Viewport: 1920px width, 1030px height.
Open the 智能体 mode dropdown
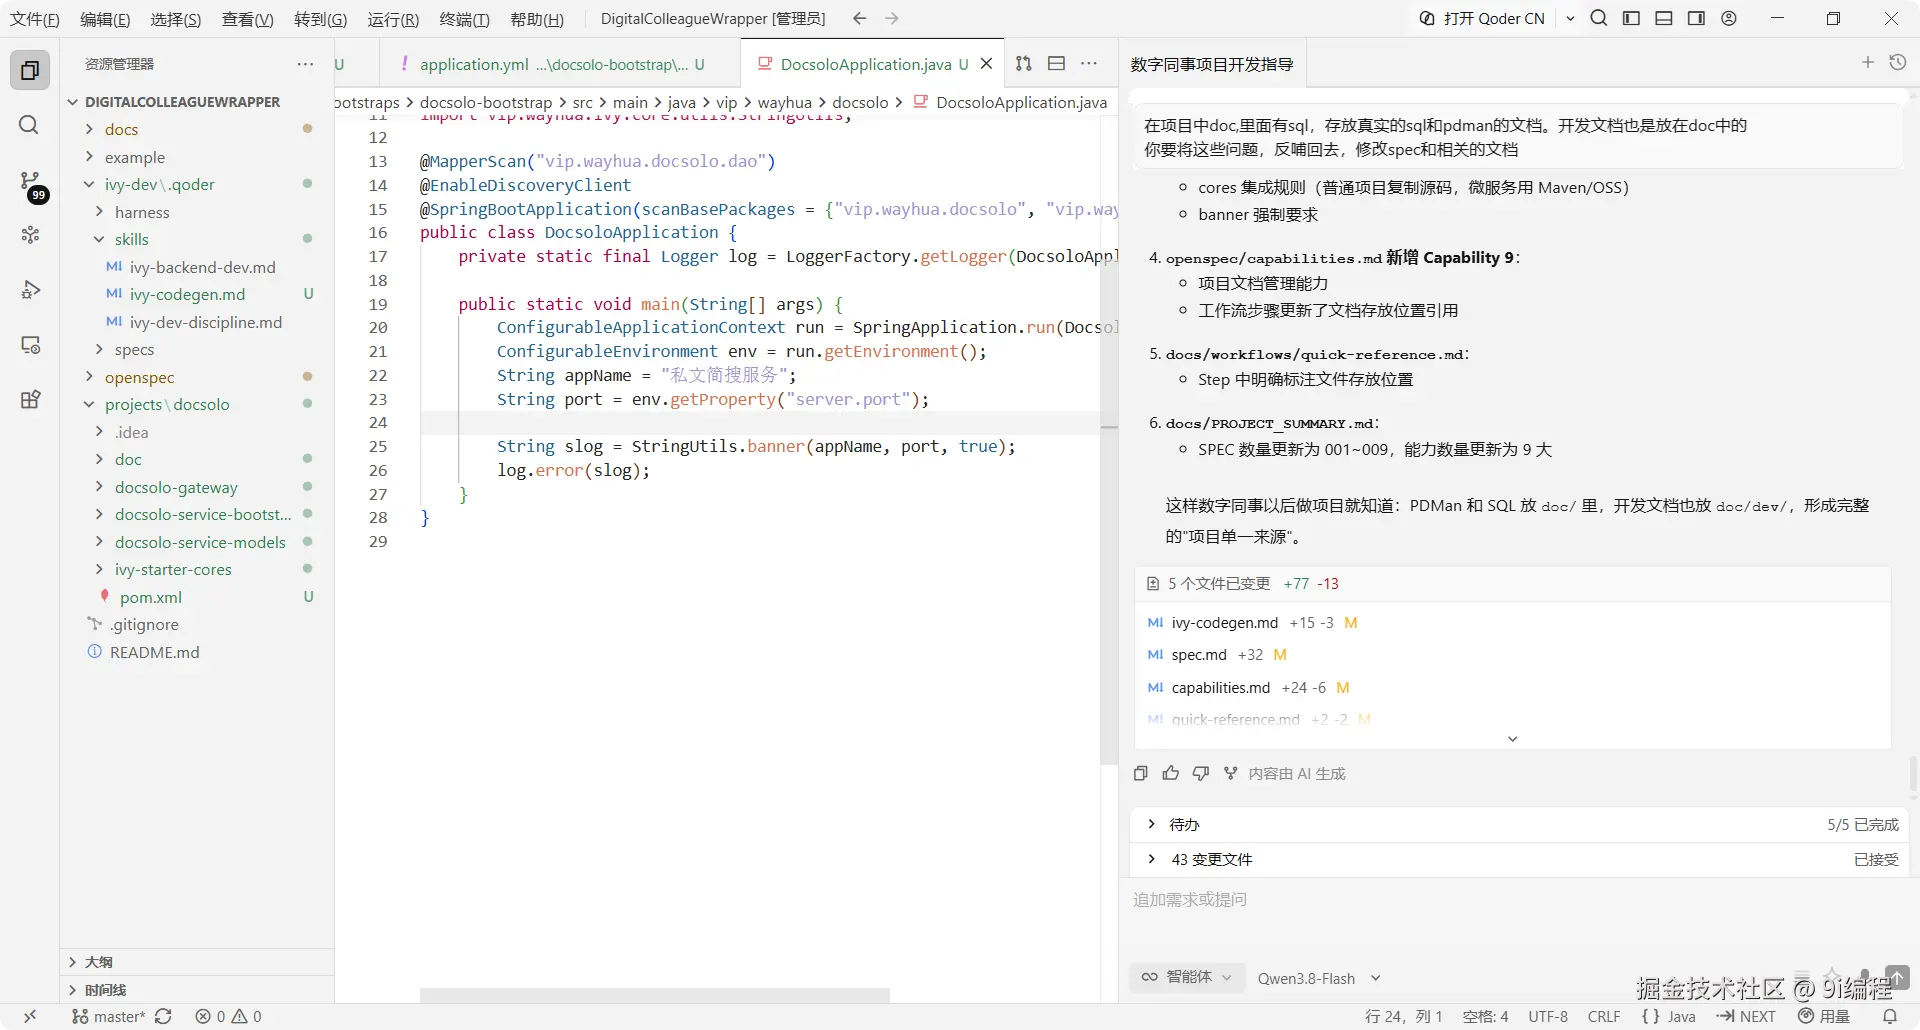(1187, 977)
